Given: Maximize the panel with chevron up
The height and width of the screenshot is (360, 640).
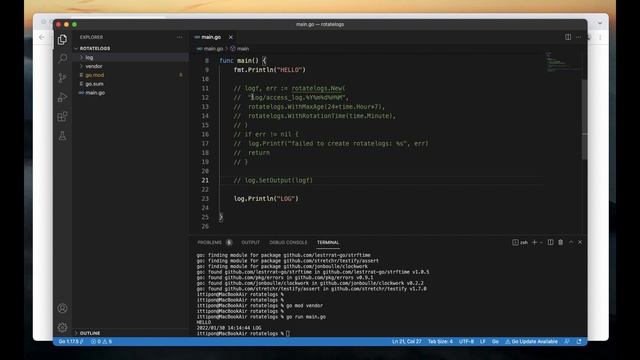Looking at the screenshot, I should (x=571, y=242).
